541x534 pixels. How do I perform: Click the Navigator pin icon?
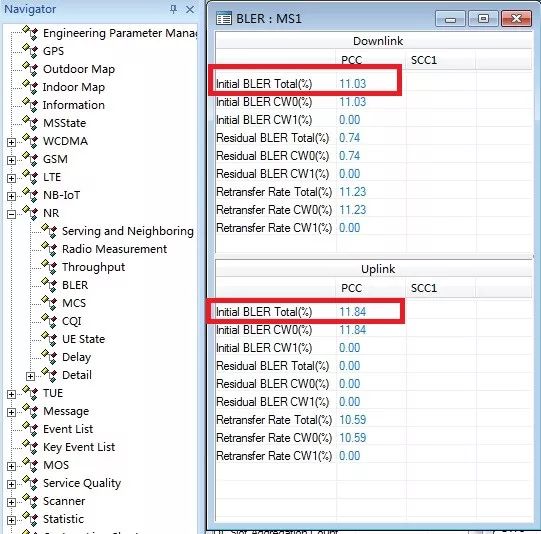click(x=173, y=9)
